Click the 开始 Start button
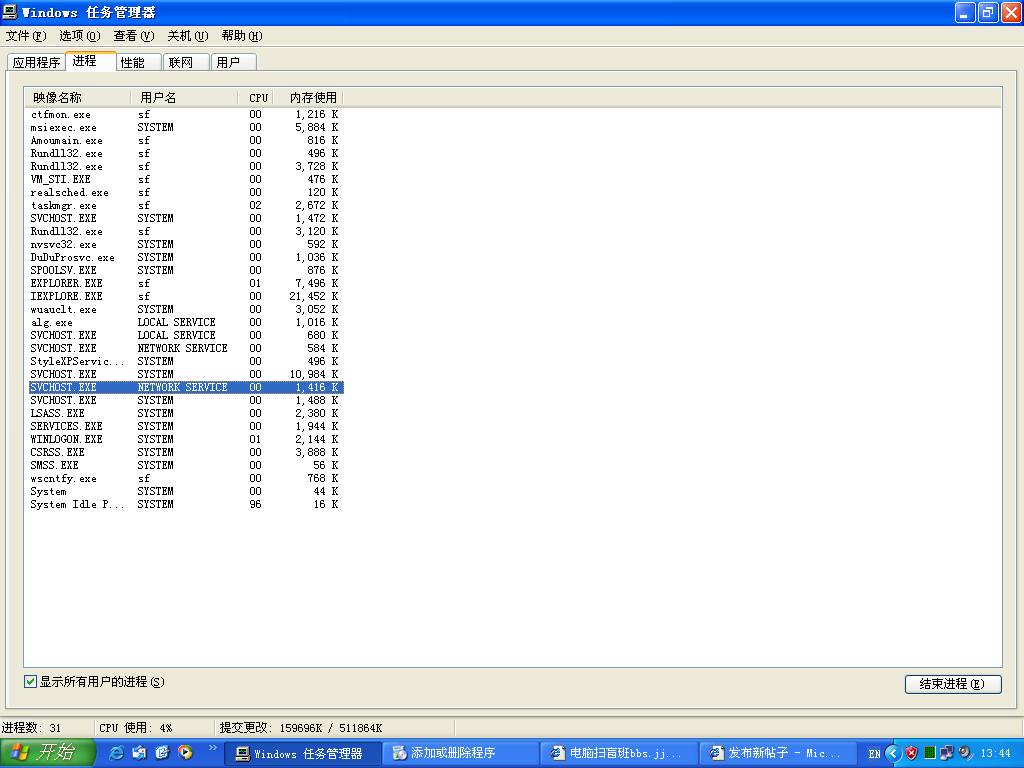 click(47, 753)
